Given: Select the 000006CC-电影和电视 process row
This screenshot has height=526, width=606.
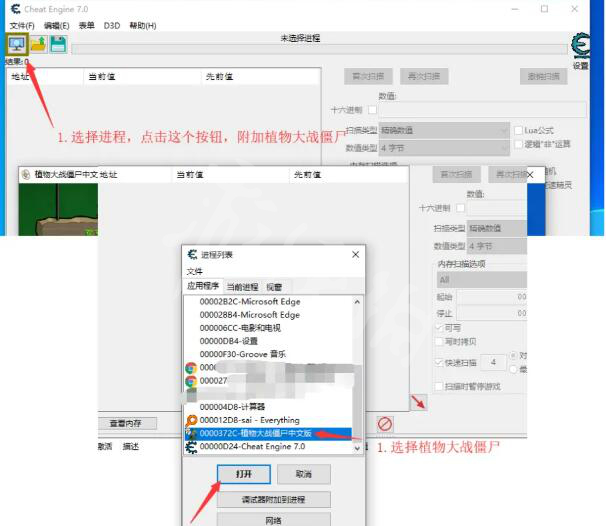Looking at the screenshot, I should pos(268,328).
